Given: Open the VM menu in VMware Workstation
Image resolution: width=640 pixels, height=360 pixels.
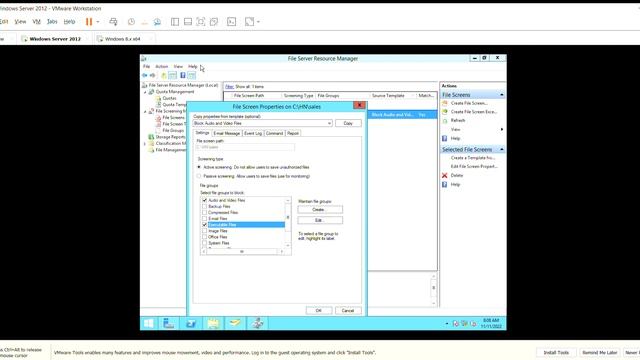Looking at the screenshot, I should (36, 22).
